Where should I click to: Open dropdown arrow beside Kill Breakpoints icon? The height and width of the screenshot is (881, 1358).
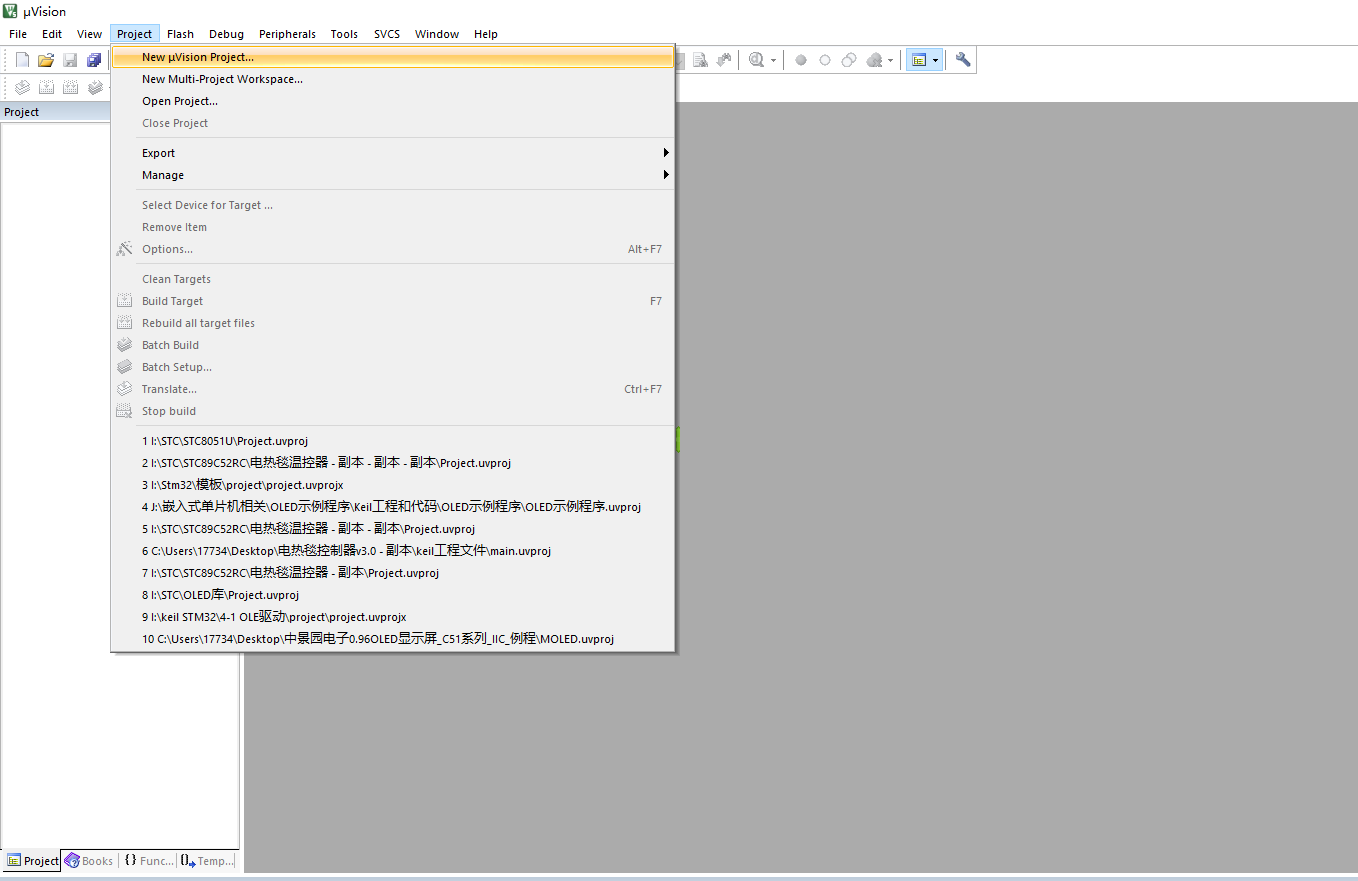pyautogui.click(x=890, y=60)
